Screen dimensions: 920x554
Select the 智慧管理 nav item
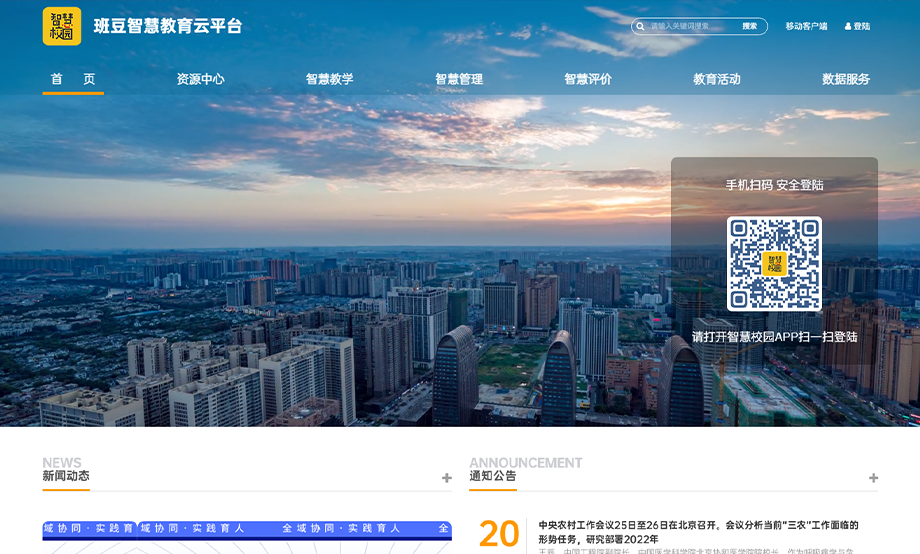point(459,79)
